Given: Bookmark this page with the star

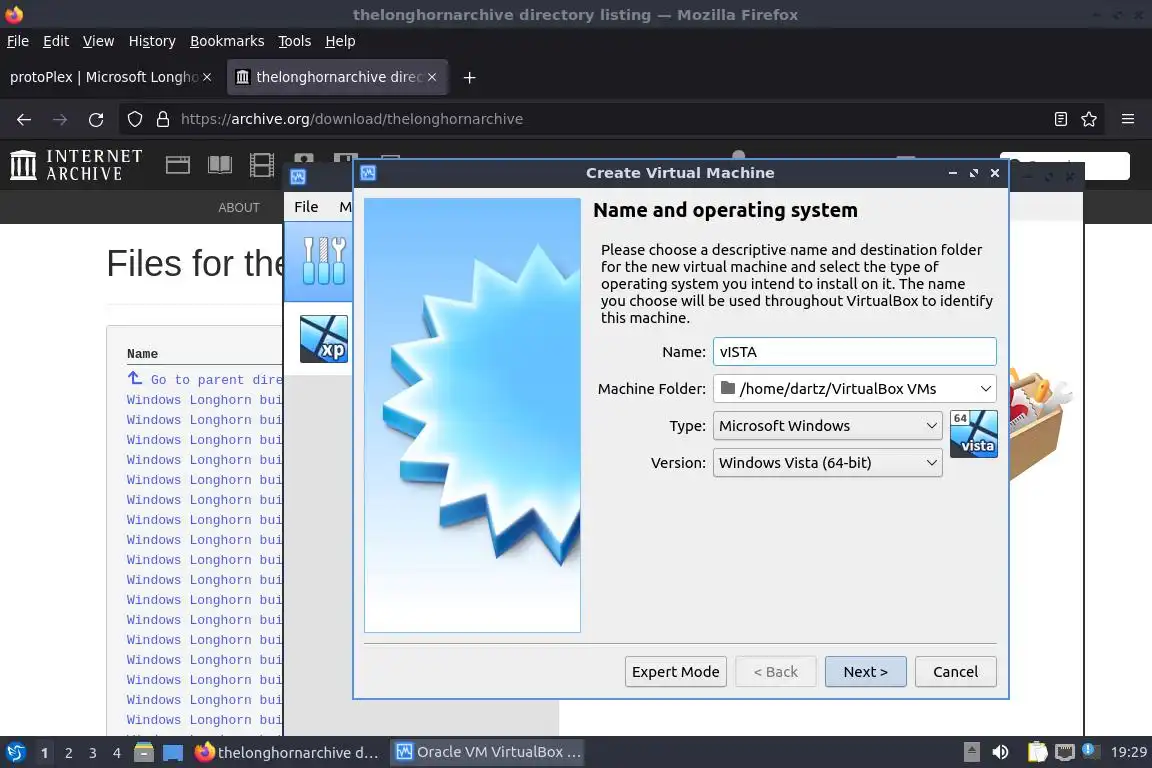Looking at the screenshot, I should (1089, 119).
